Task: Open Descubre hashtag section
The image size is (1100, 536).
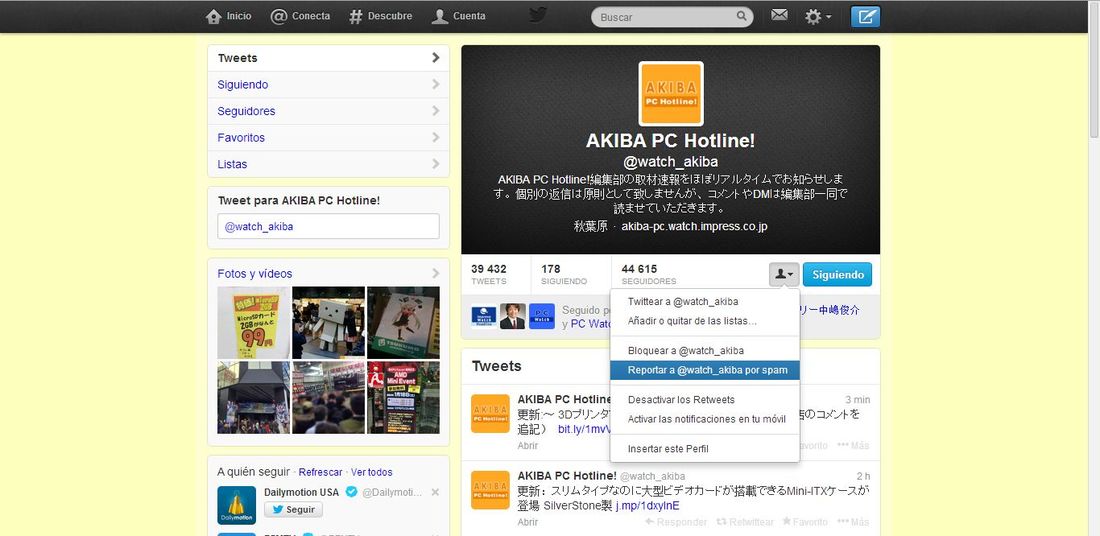Action: point(381,16)
